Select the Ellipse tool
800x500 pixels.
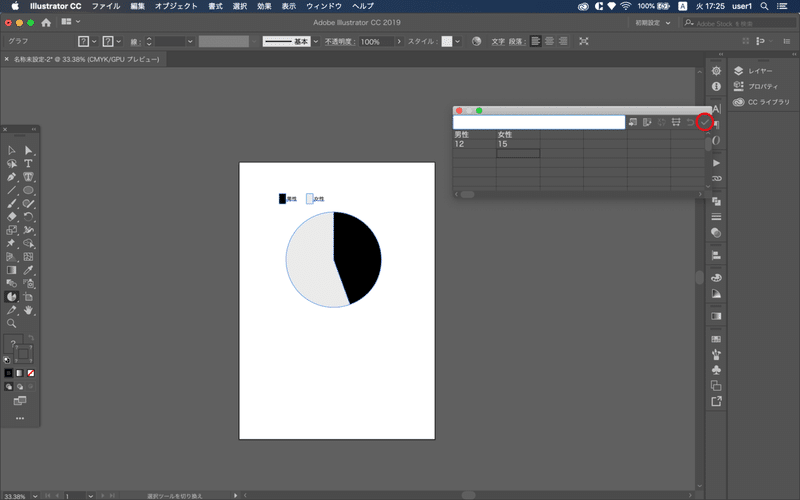pyautogui.click(x=28, y=190)
